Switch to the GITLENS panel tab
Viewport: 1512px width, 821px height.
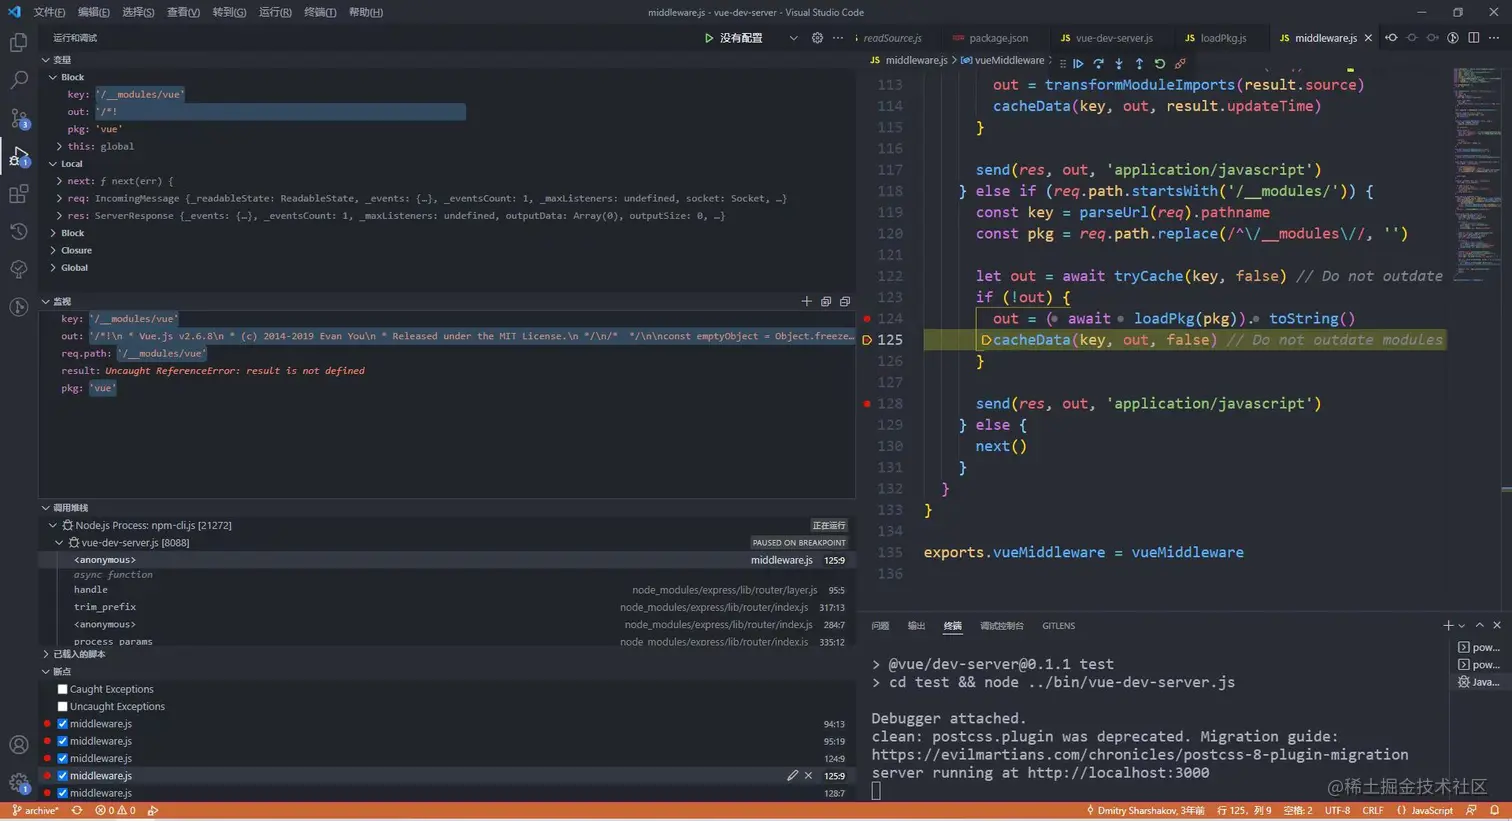1058,626
